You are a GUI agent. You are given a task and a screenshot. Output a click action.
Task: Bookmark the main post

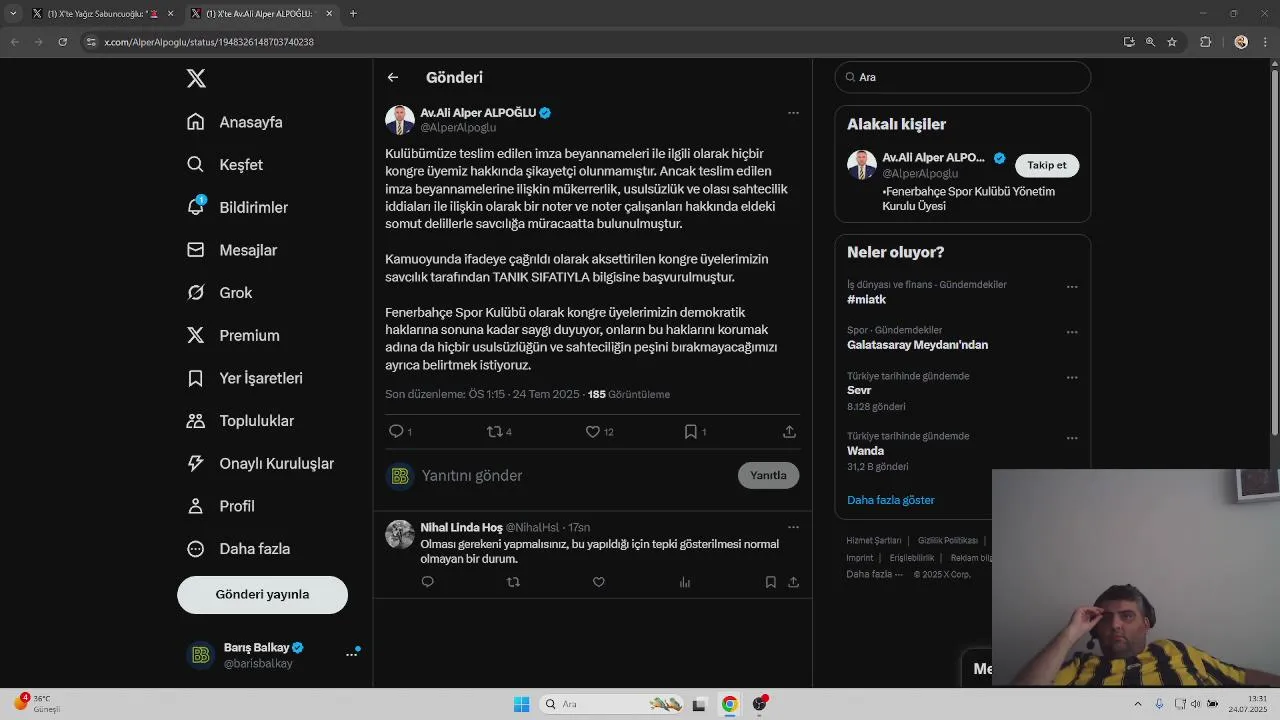pyautogui.click(x=691, y=431)
